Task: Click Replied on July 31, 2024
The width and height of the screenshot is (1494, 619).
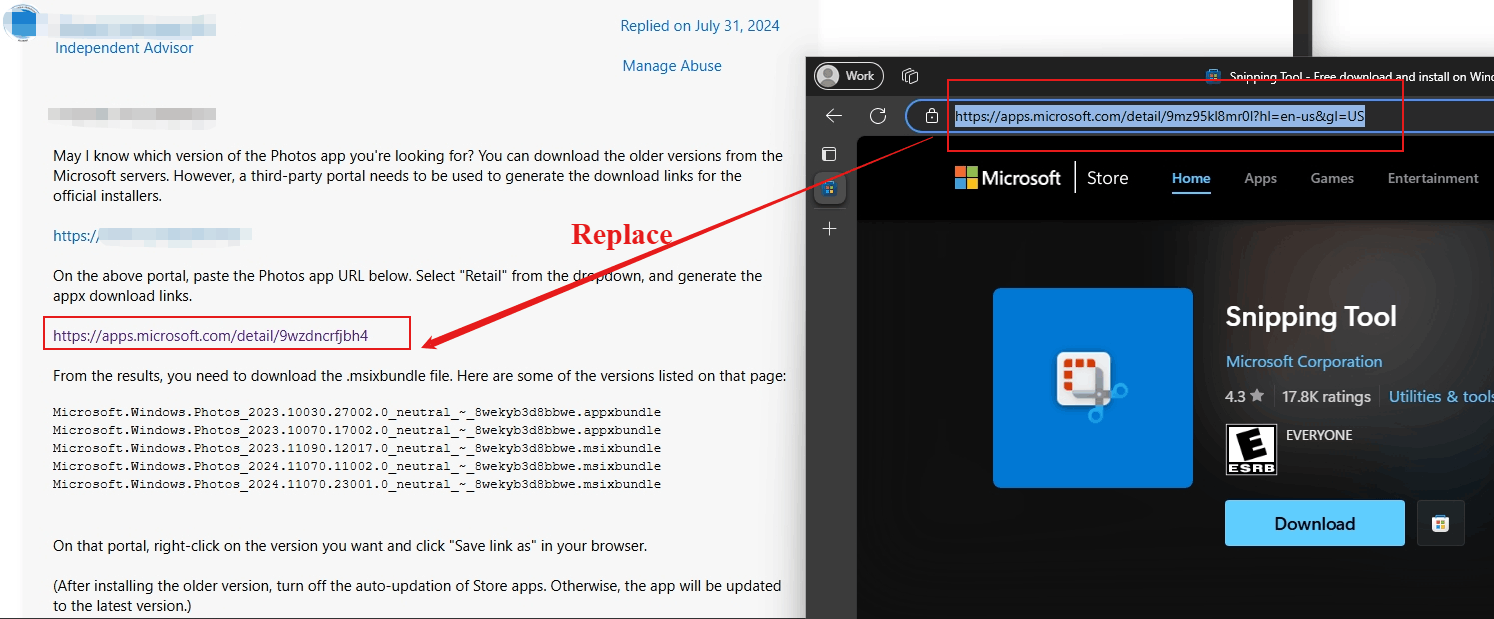Action: 700,26
